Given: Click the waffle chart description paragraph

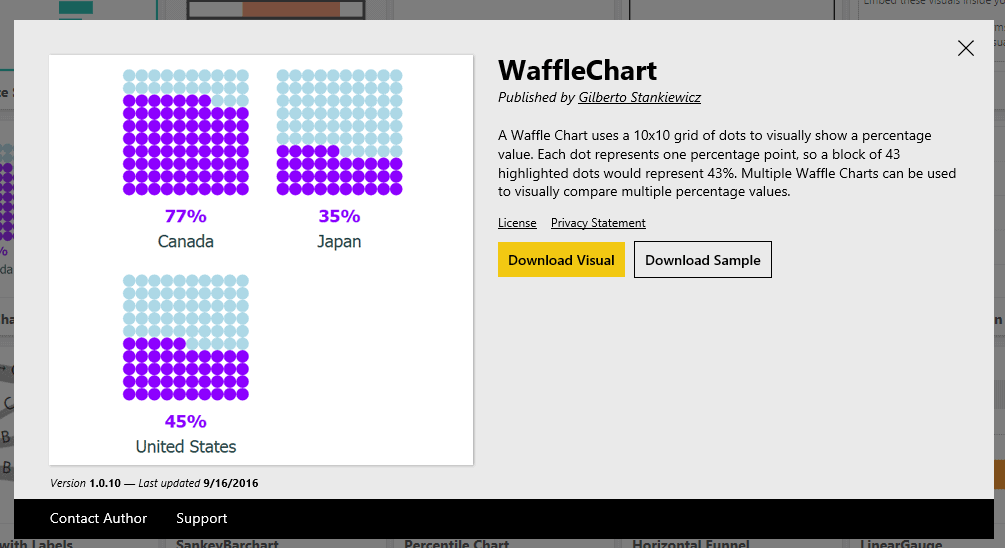Looking at the screenshot, I should point(727,163).
